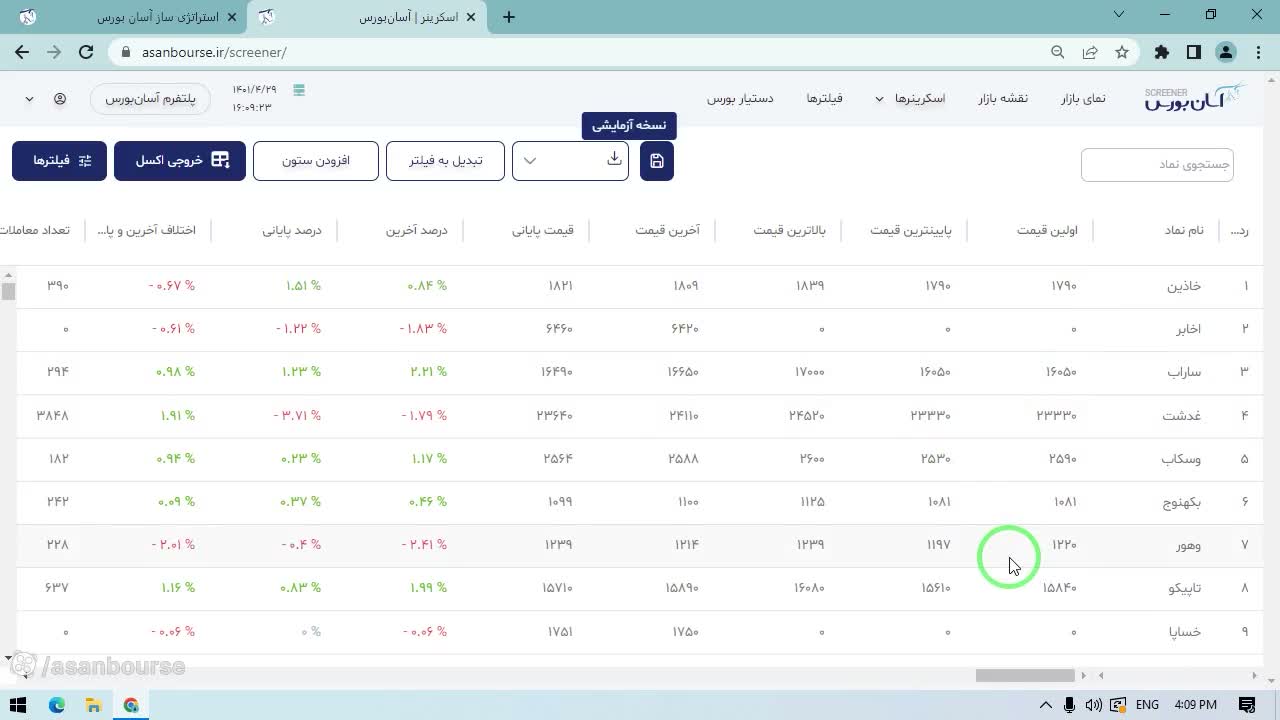
Task: Open دستیار بورس menu item
Action: click(740, 98)
